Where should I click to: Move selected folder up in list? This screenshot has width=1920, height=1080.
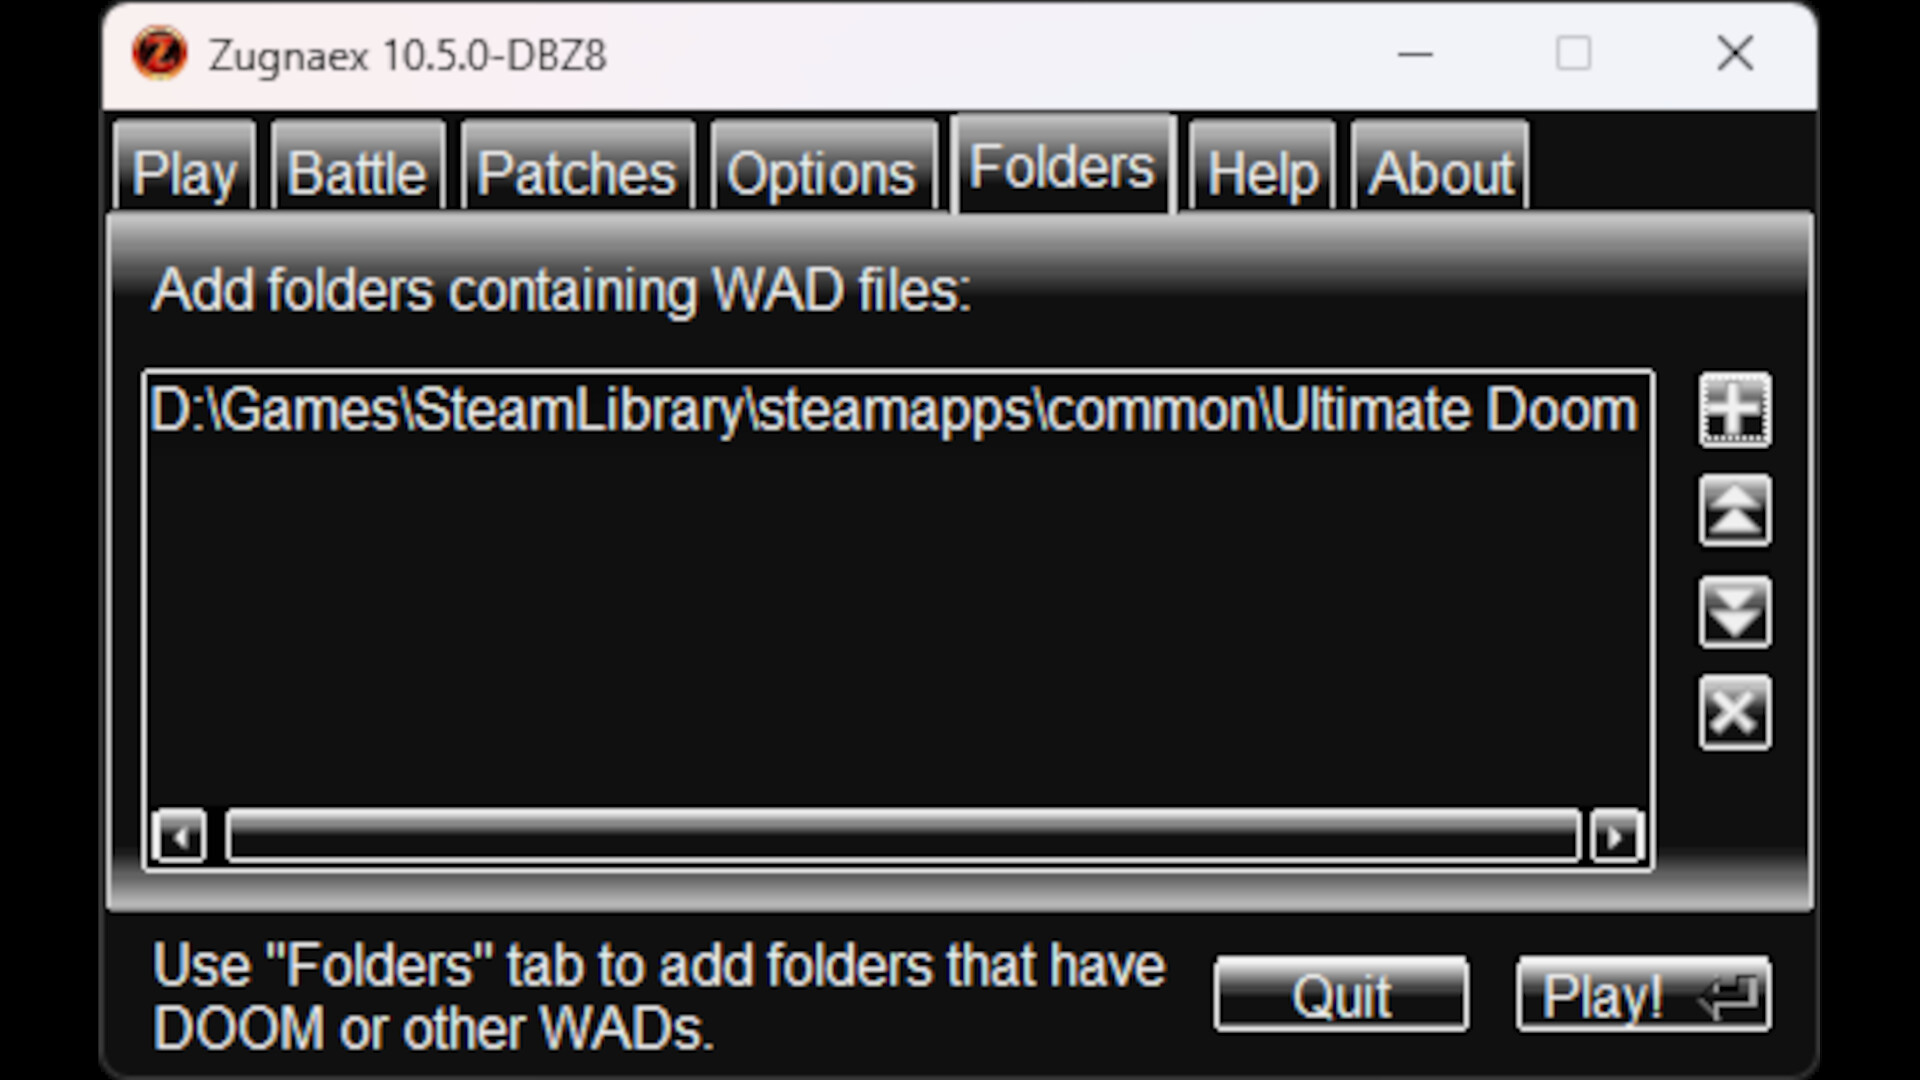1735,511
